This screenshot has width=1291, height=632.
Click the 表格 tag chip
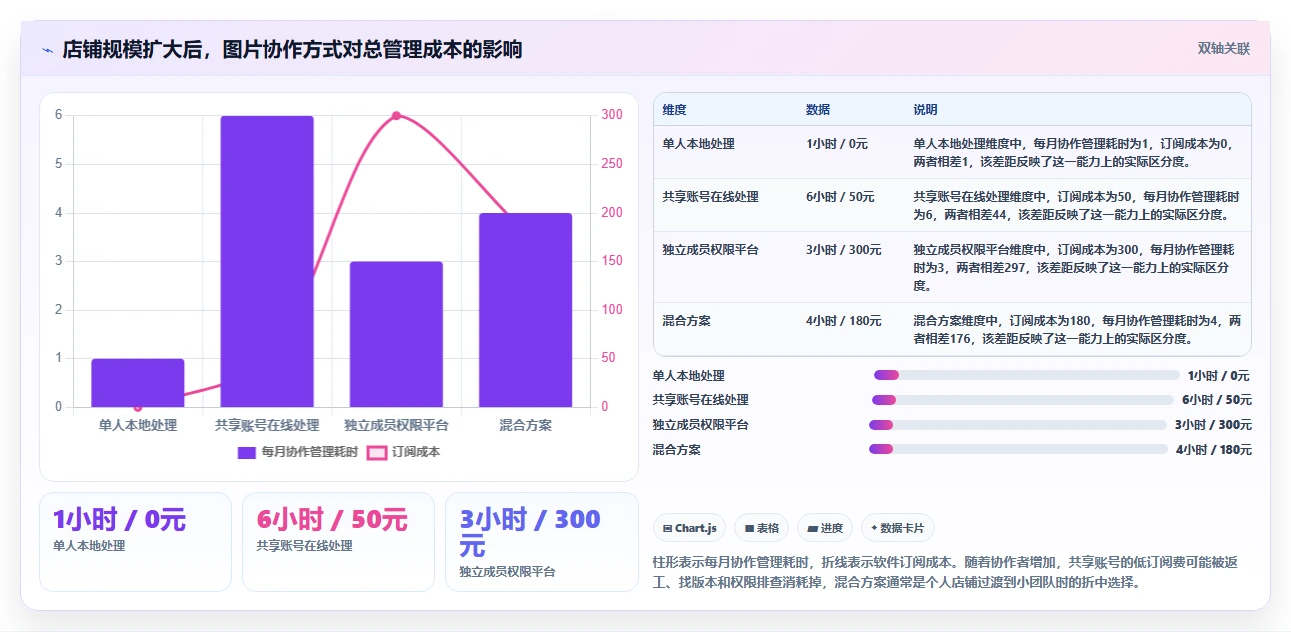[x=762, y=528]
